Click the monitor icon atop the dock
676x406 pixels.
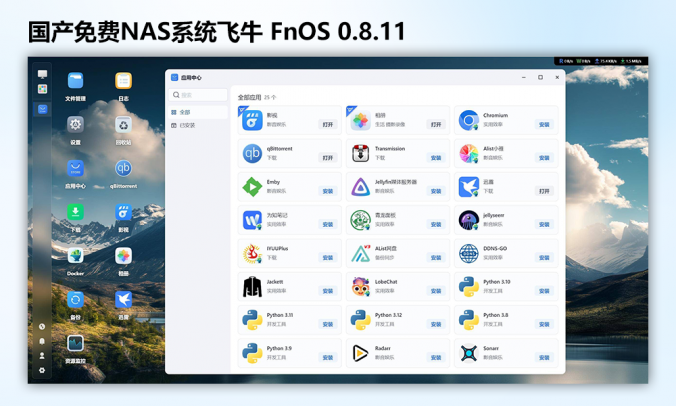tap(42, 74)
